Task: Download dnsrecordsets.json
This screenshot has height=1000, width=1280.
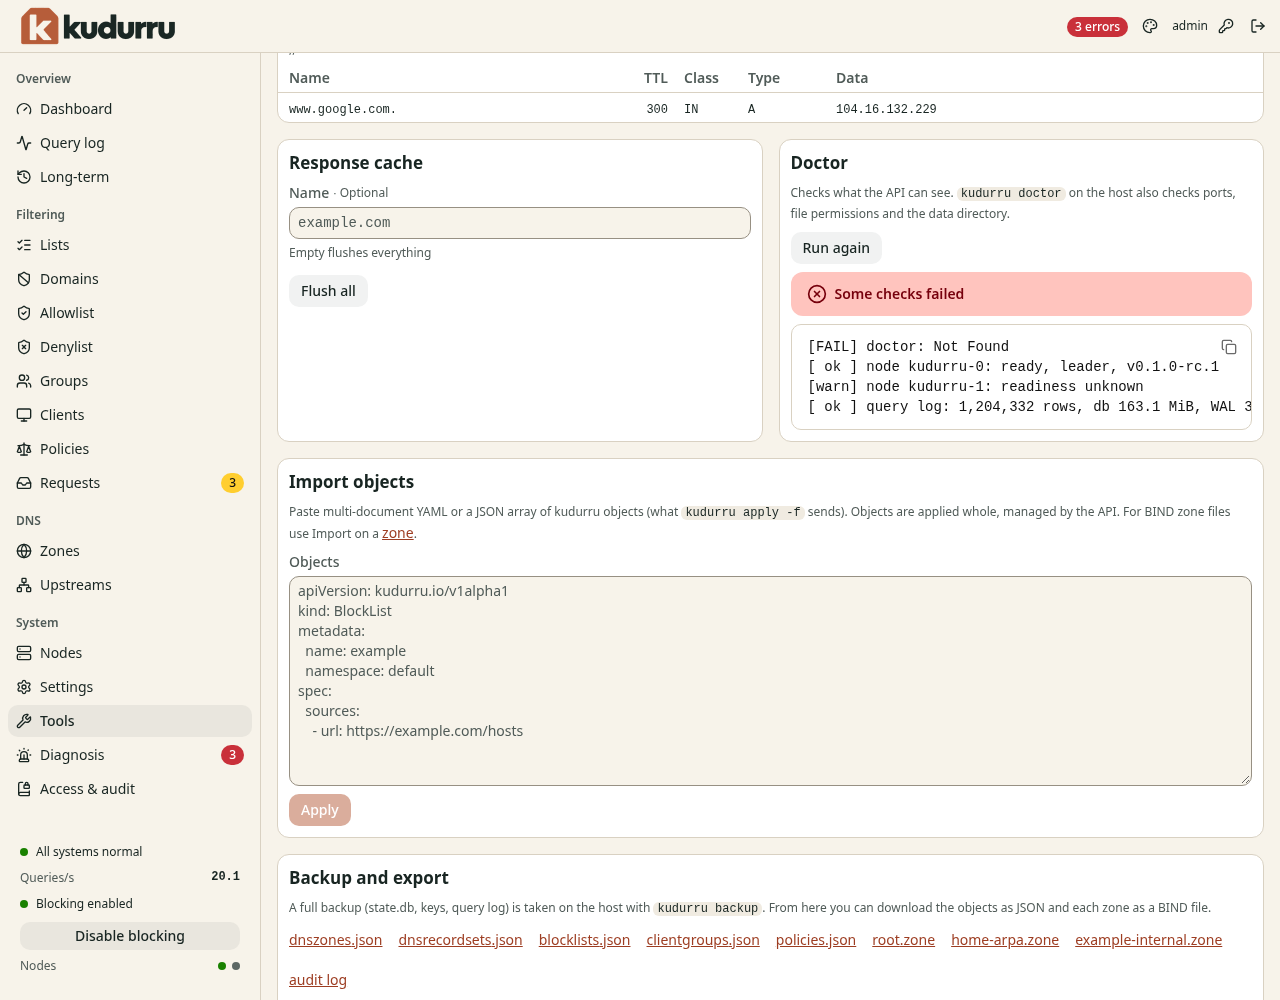Action: [460, 940]
